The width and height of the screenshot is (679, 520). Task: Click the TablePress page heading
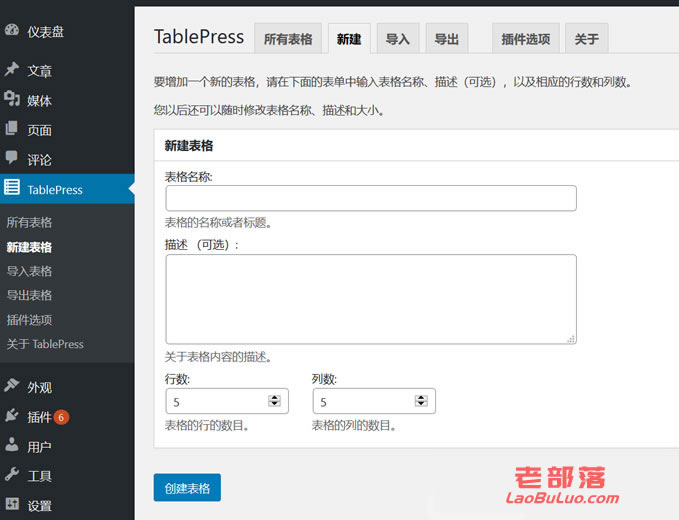pyautogui.click(x=199, y=37)
